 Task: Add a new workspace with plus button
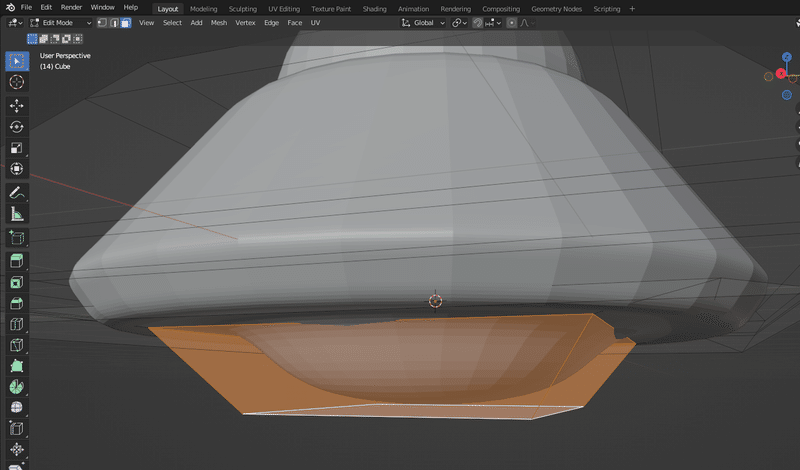(632, 9)
